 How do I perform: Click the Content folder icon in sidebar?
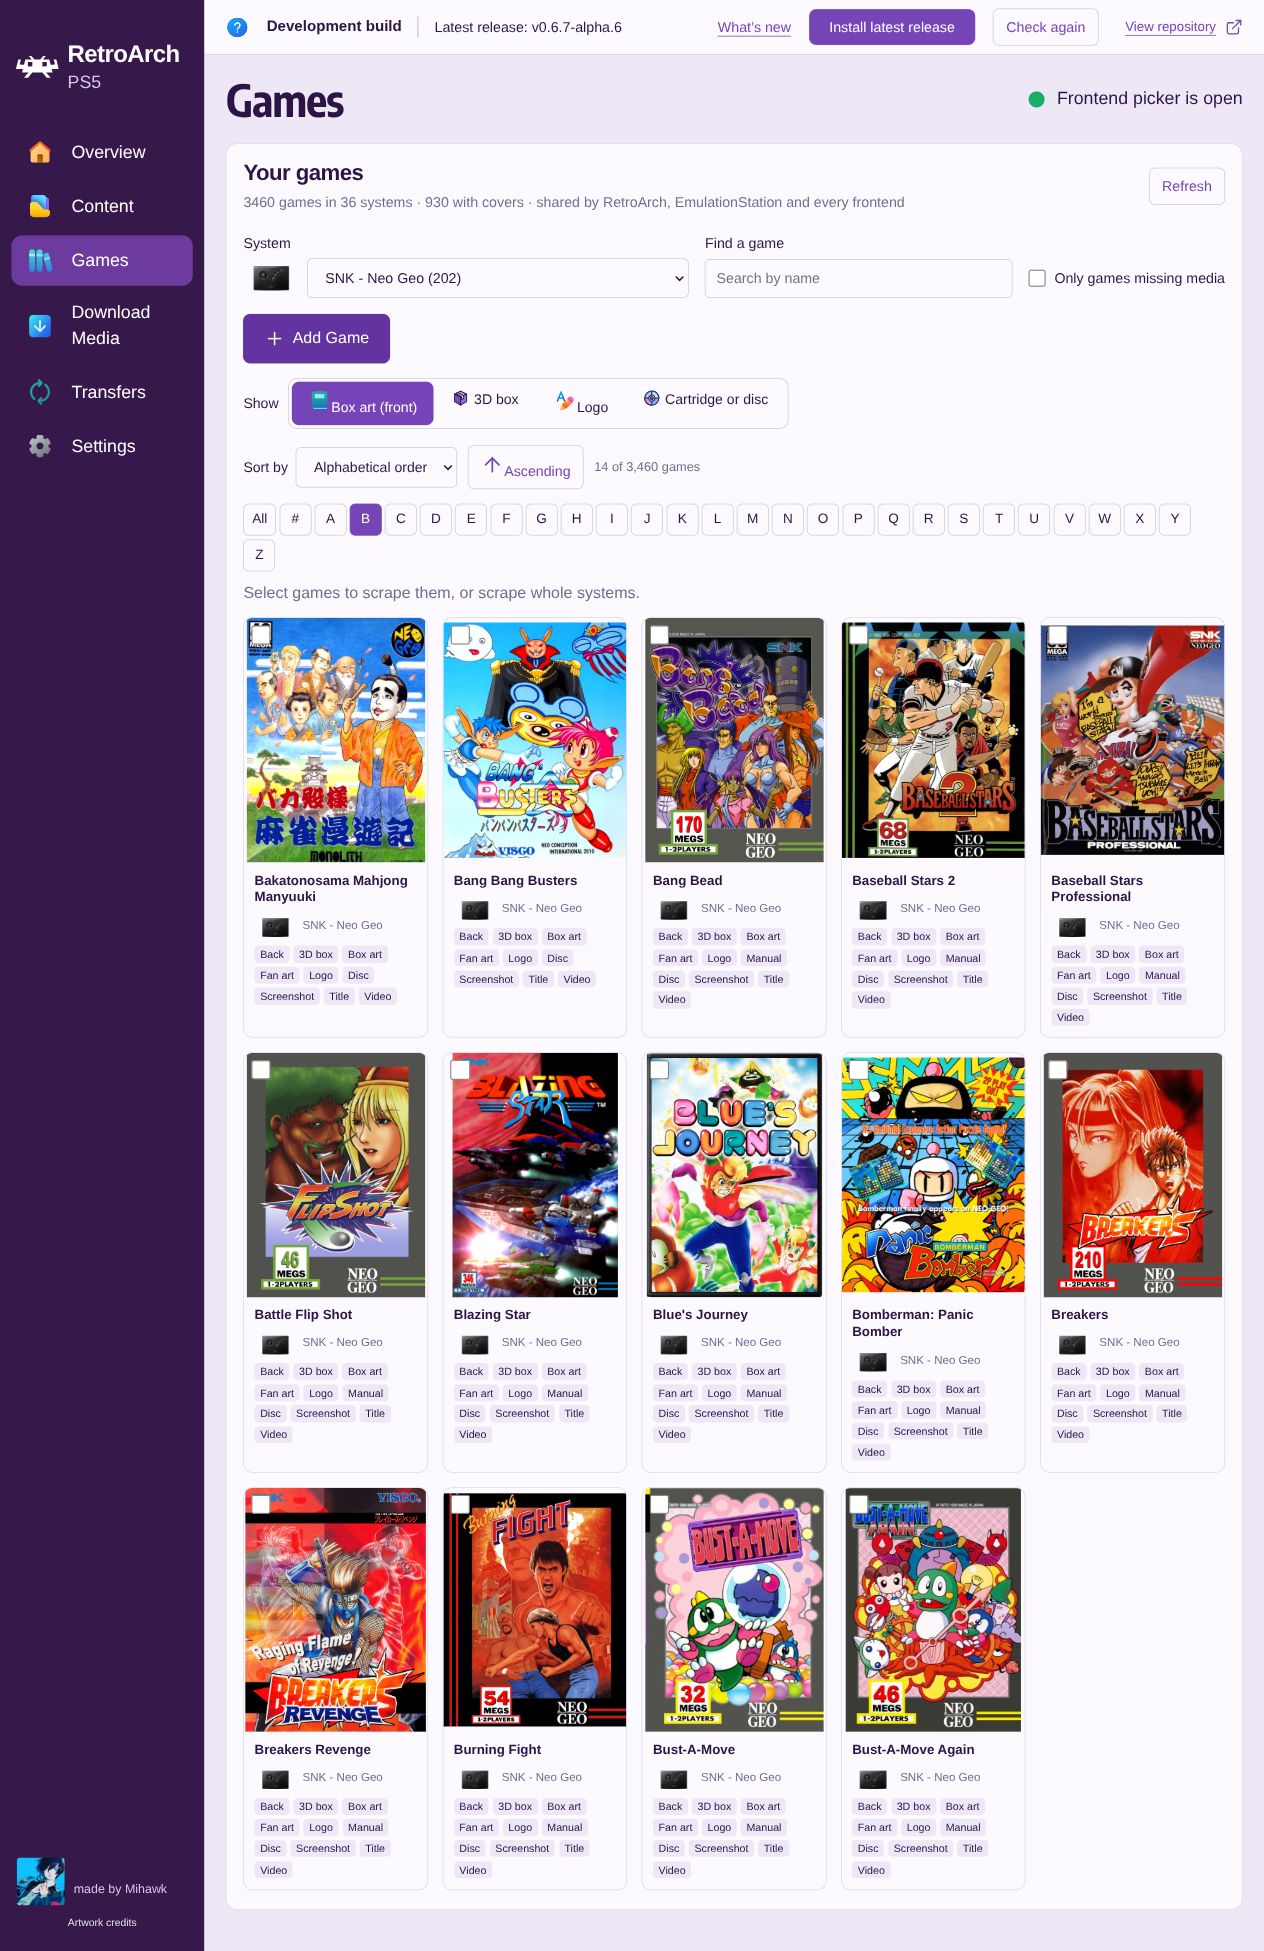click(40, 206)
